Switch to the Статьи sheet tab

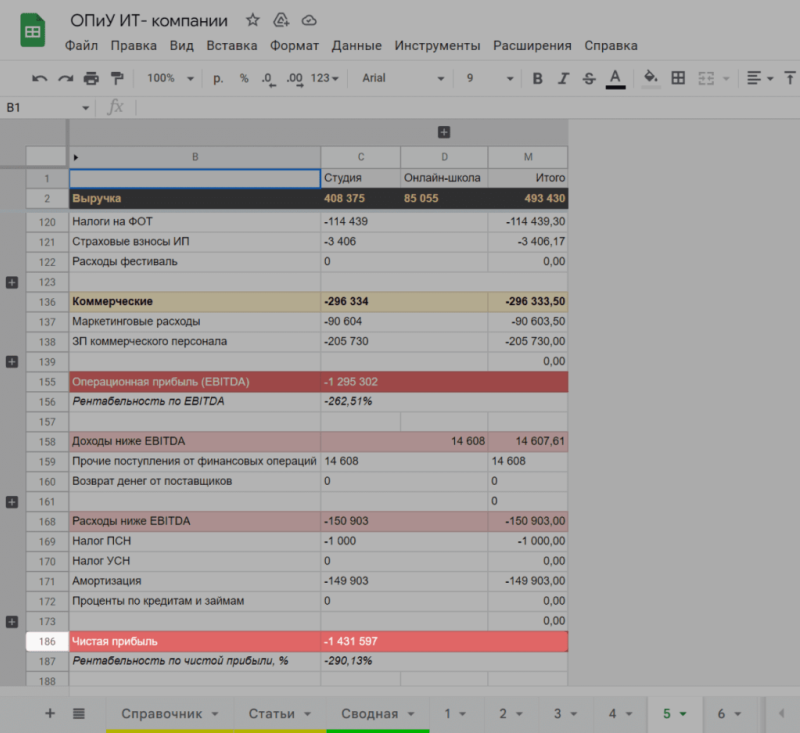coord(279,714)
